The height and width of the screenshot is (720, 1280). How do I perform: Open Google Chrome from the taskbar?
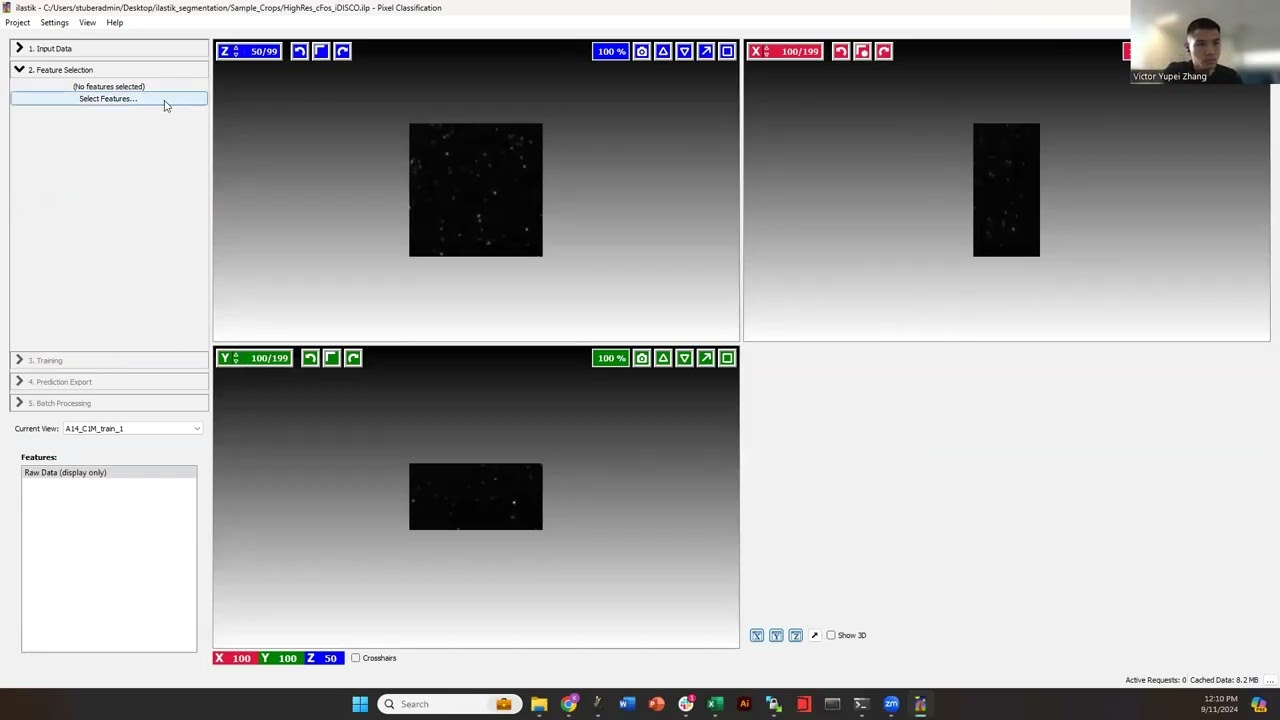point(568,704)
